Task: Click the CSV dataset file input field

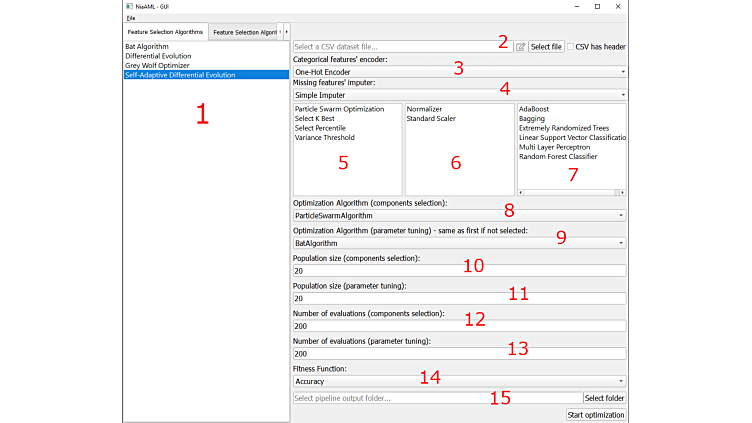Action: click(x=402, y=47)
